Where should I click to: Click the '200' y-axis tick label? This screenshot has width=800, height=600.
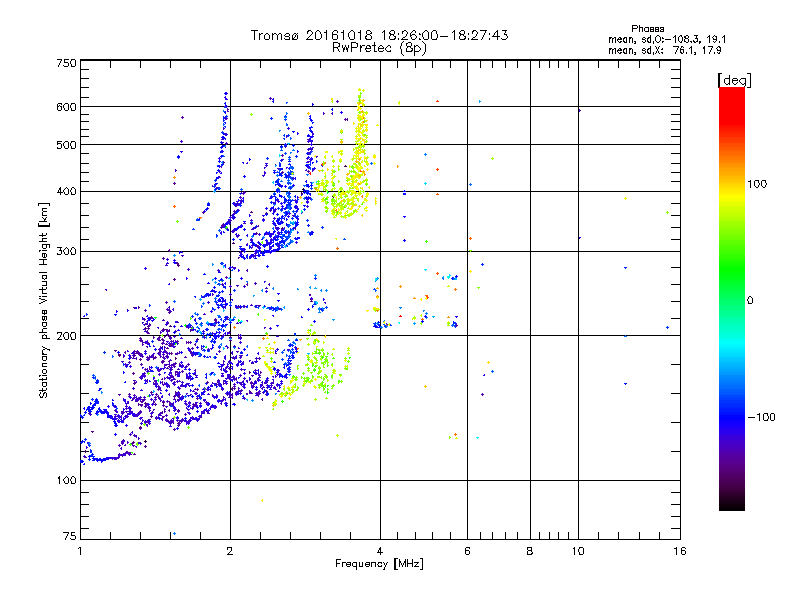(66, 336)
